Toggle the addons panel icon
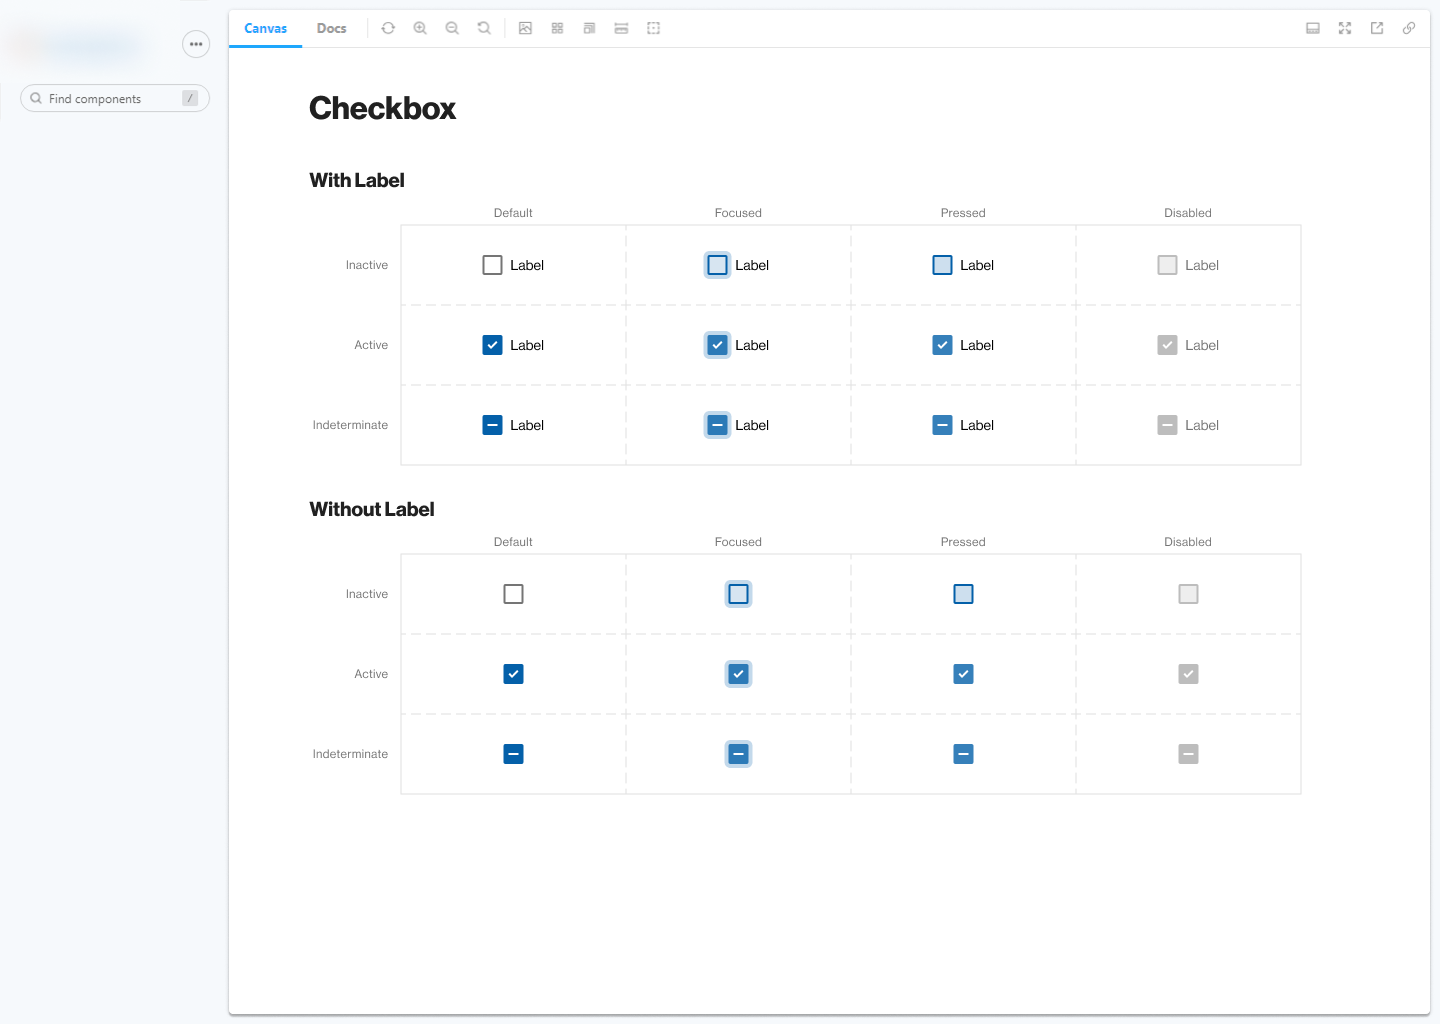This screenshot has width=1440, height=1024. tap(1313, 28)
